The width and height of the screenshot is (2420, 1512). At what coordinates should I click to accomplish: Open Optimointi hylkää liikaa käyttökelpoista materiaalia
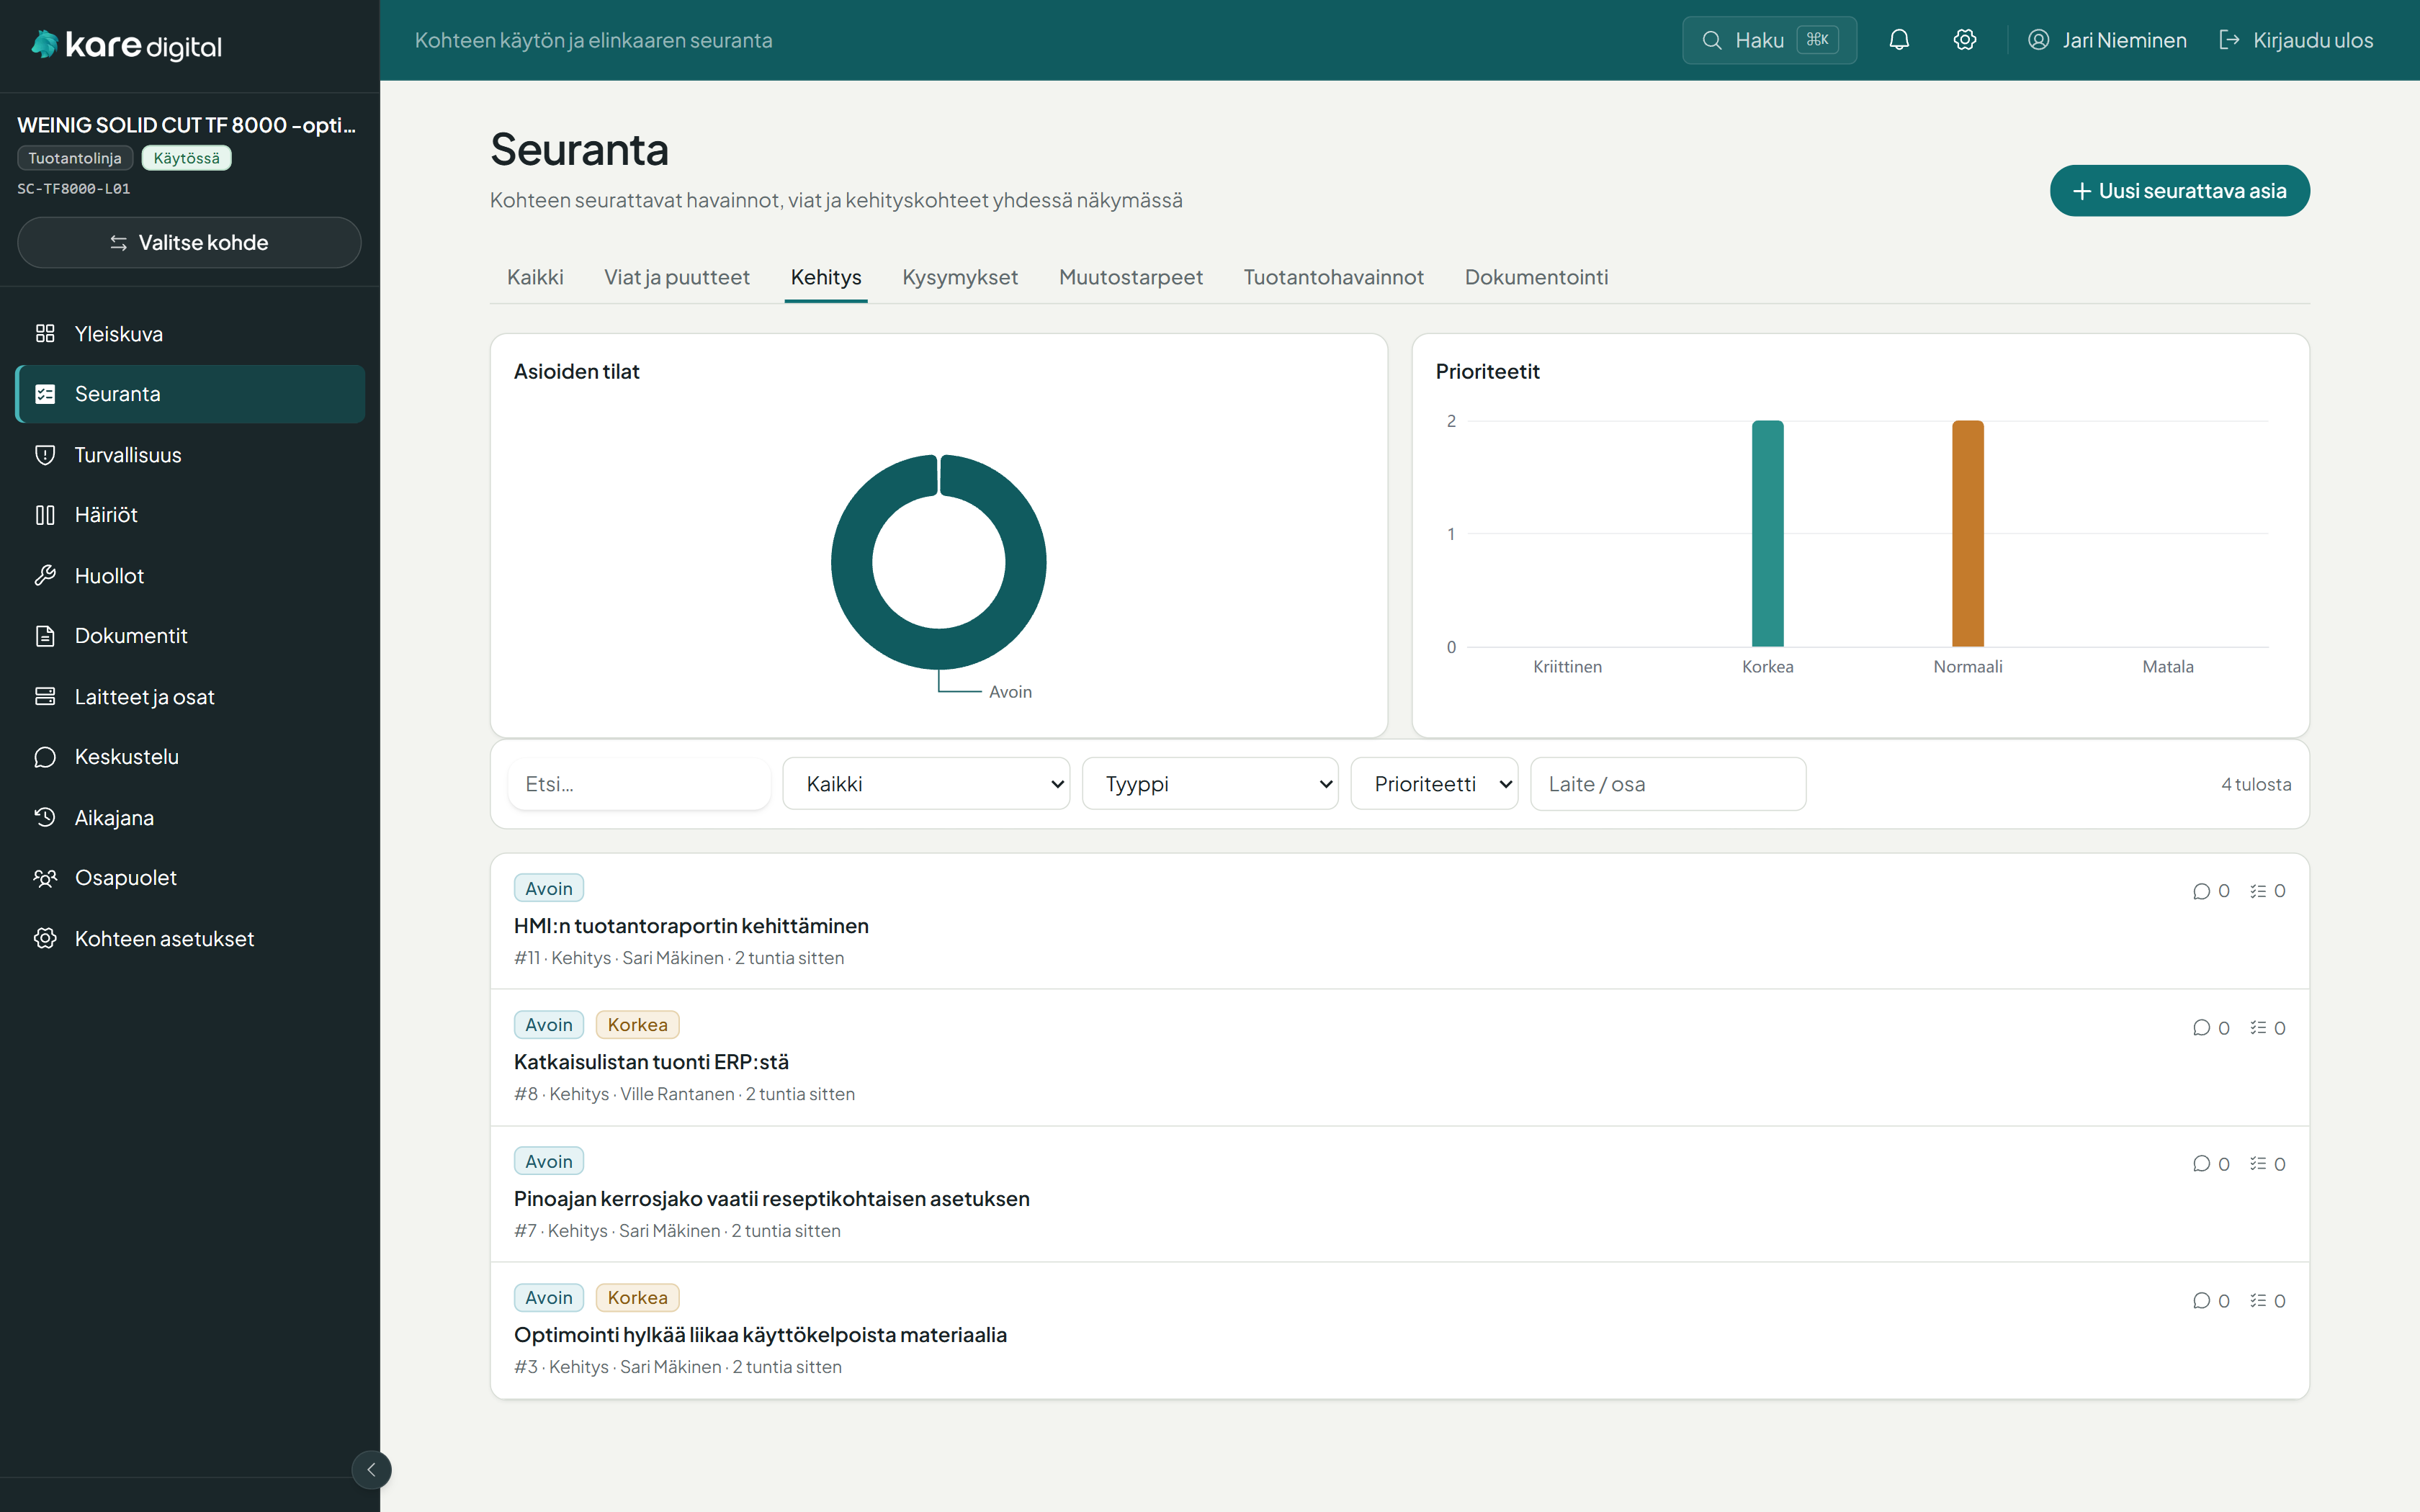(x=760, y=1335)
